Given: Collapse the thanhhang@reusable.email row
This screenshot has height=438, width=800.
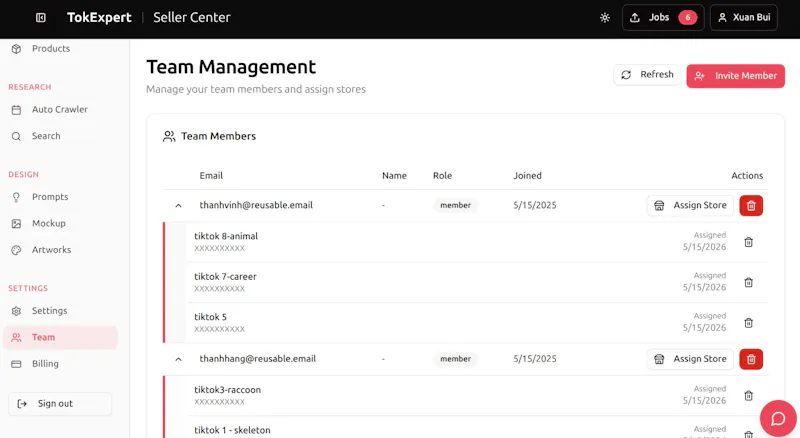Looking at the screenshot, I should (178, 359).
